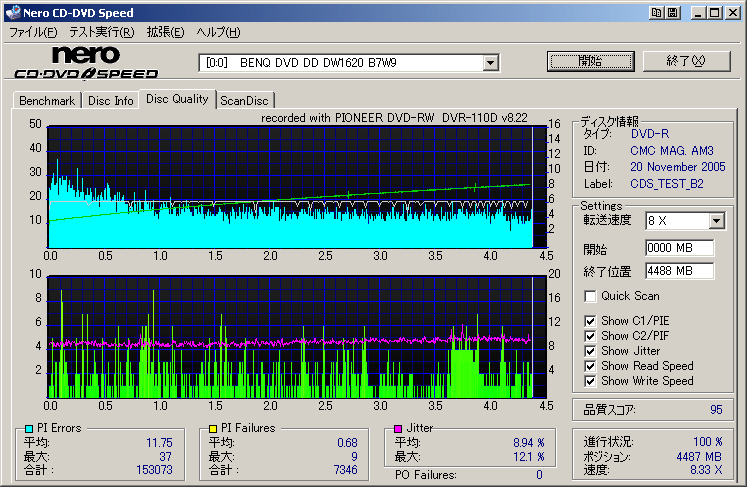Click Jitter average 8.94 %
This screenshot has width=747, height=487.
click(x=529, y=443)
